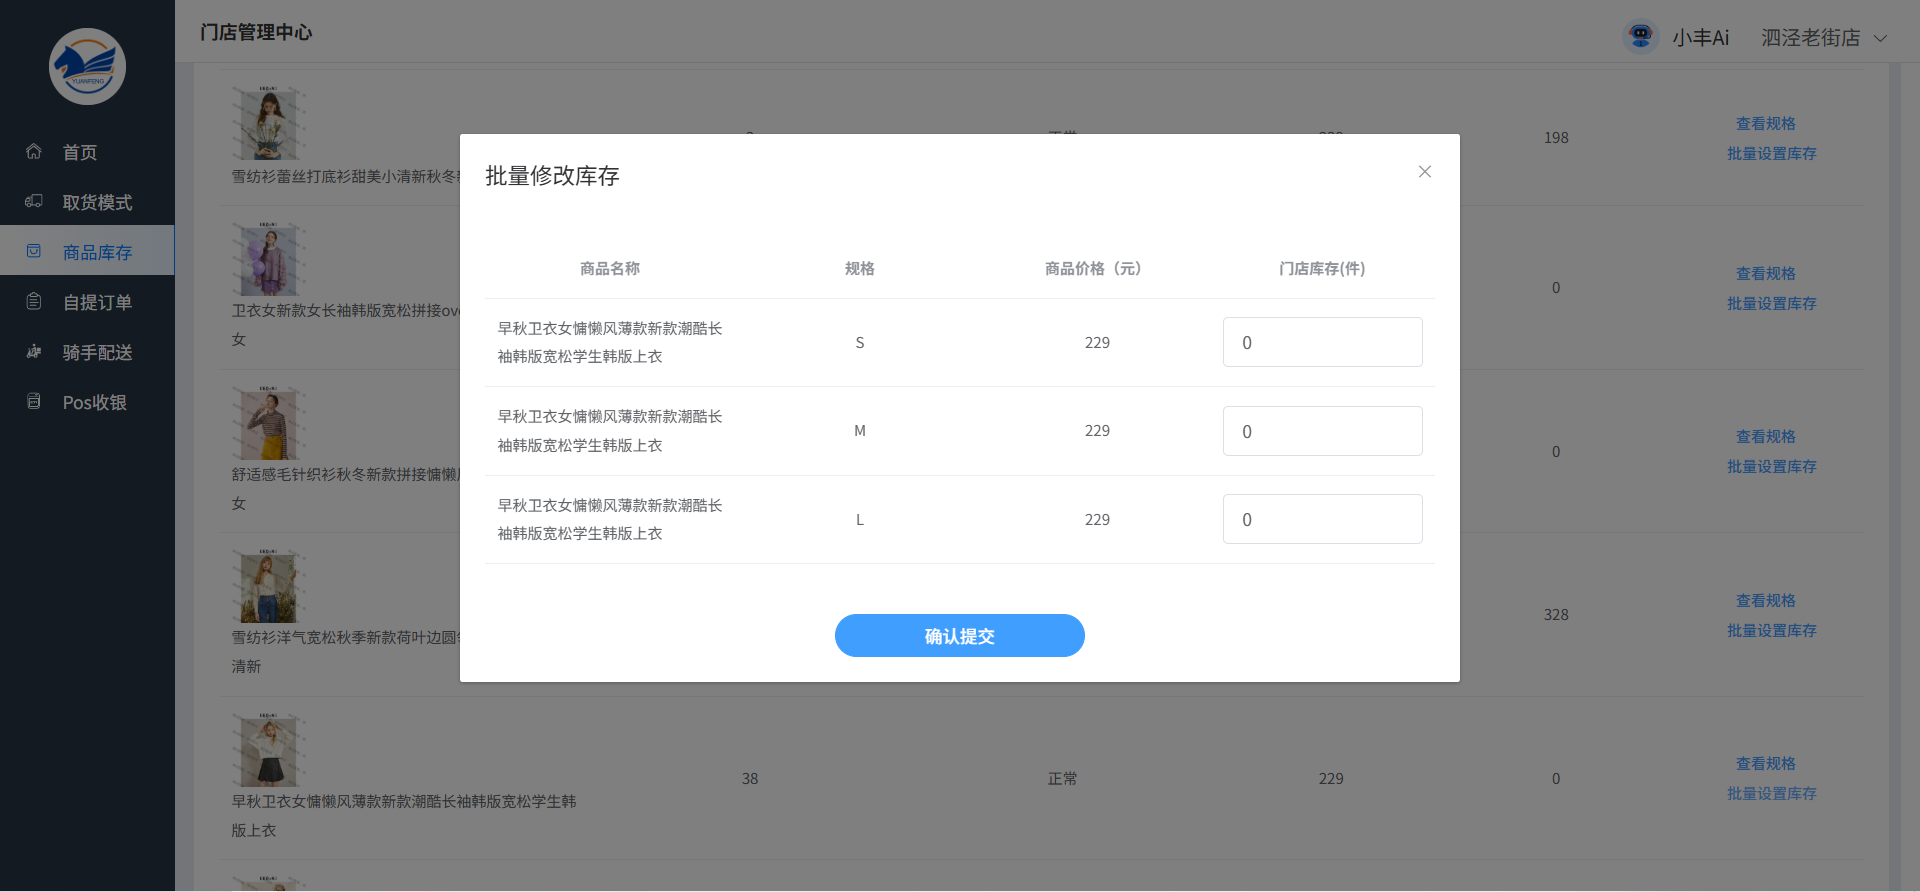Click the pickup mode truck icon
The width and height of the screenshot is (1920, 892).
34,202
